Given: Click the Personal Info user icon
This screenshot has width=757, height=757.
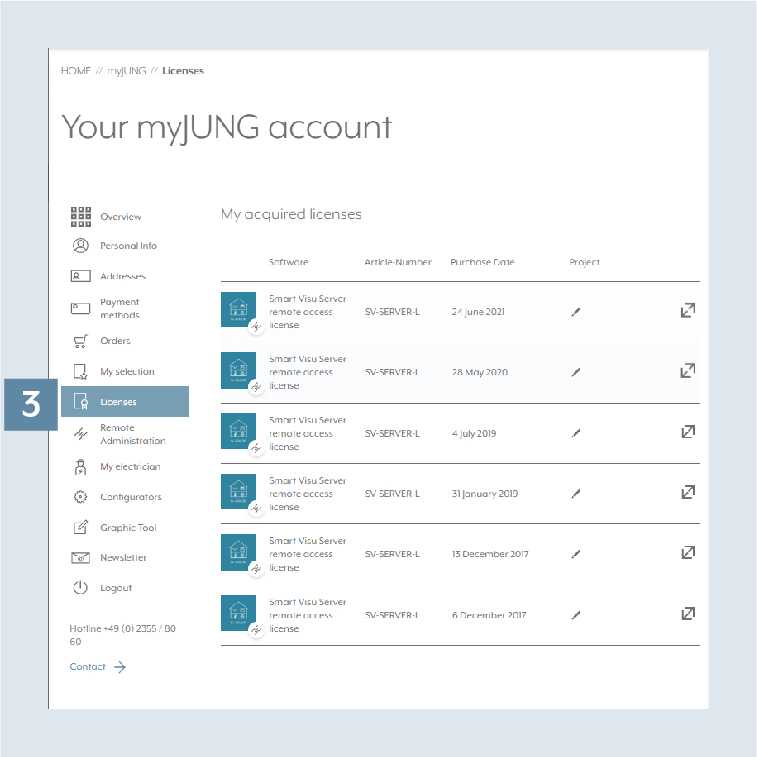Looking at the screenshot, I should pyautogui.click(x=81, y=246).
